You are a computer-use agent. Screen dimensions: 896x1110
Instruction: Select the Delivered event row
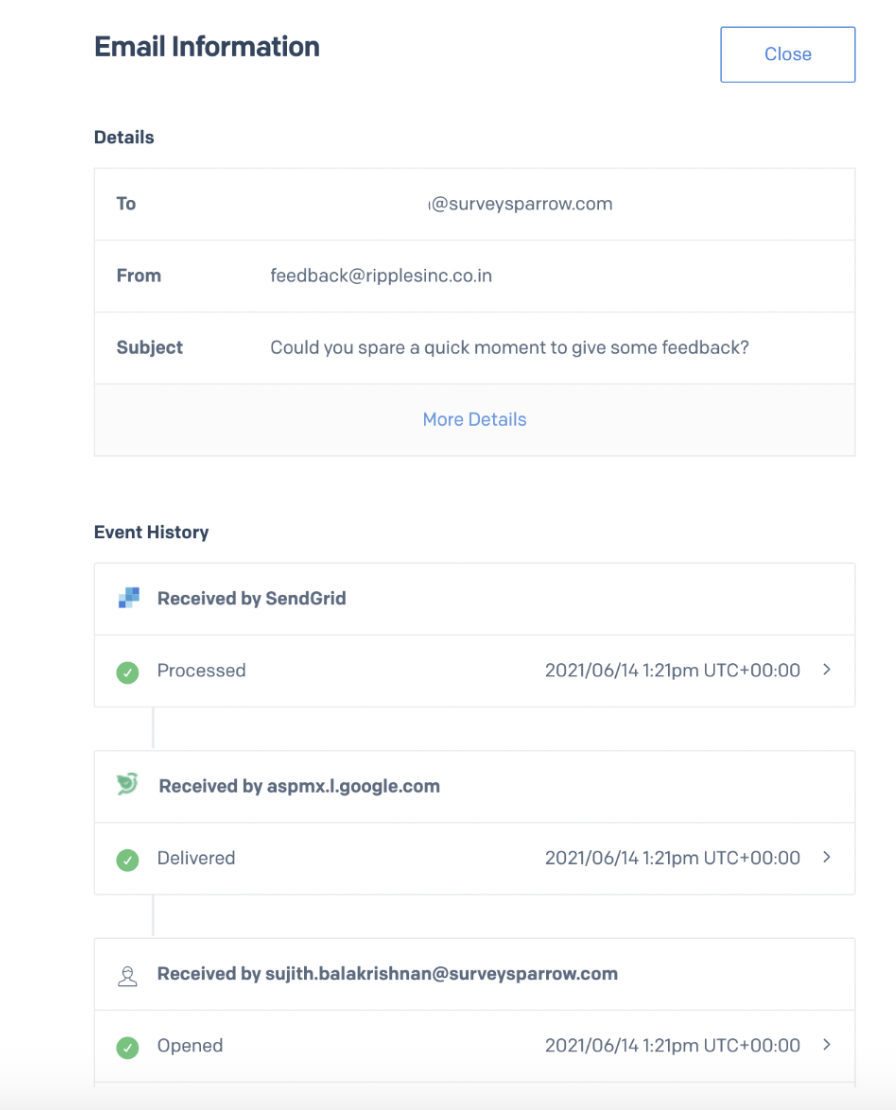coord(400,858)
